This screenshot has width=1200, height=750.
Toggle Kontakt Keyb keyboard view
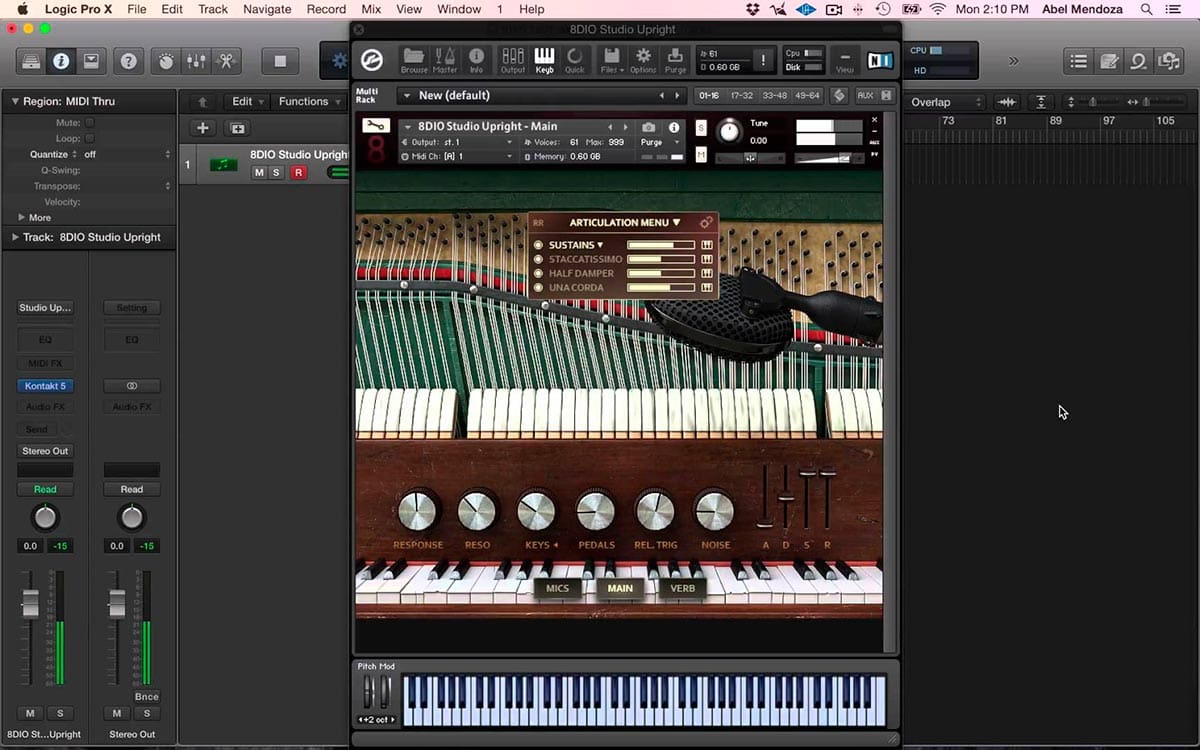coord(544,60)
